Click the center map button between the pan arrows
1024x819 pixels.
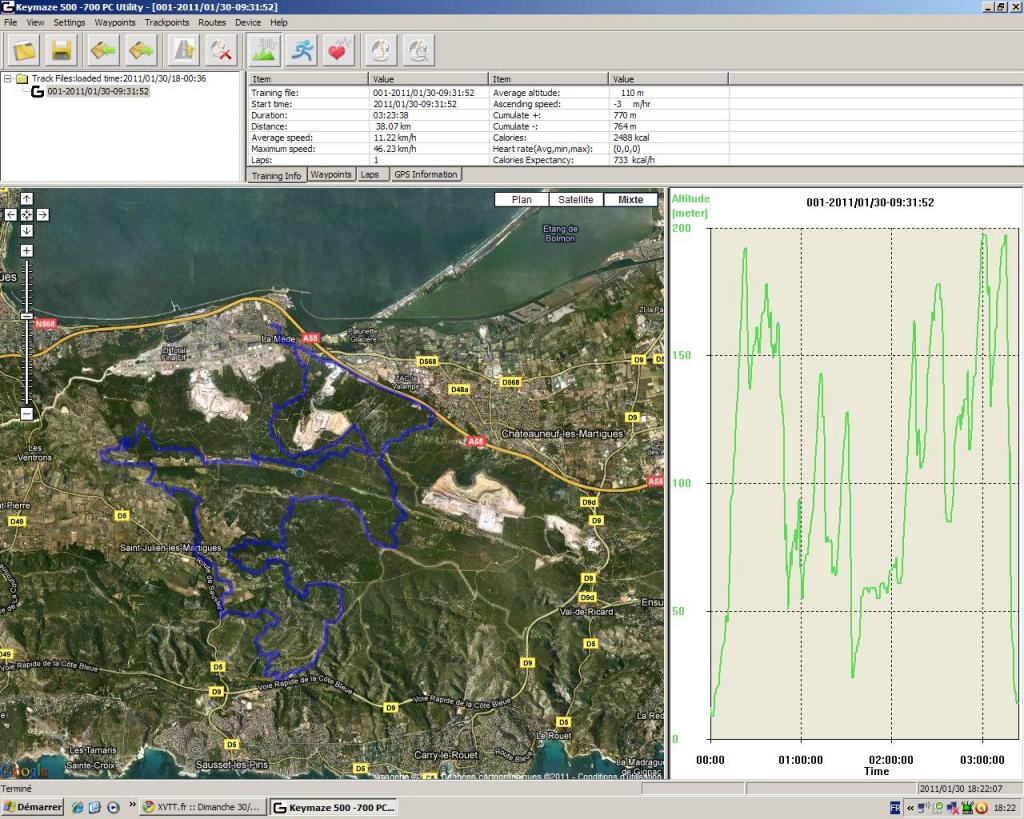point(27,214)
